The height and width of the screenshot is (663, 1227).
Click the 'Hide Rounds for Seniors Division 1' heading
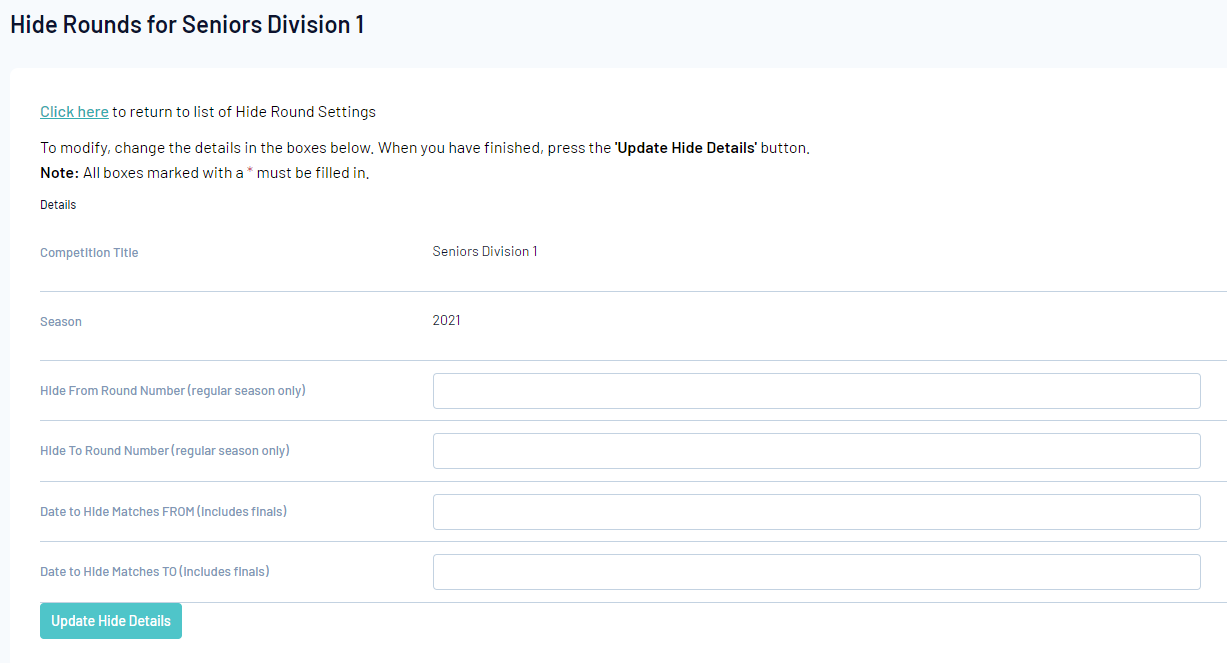(x=187, y=25)
